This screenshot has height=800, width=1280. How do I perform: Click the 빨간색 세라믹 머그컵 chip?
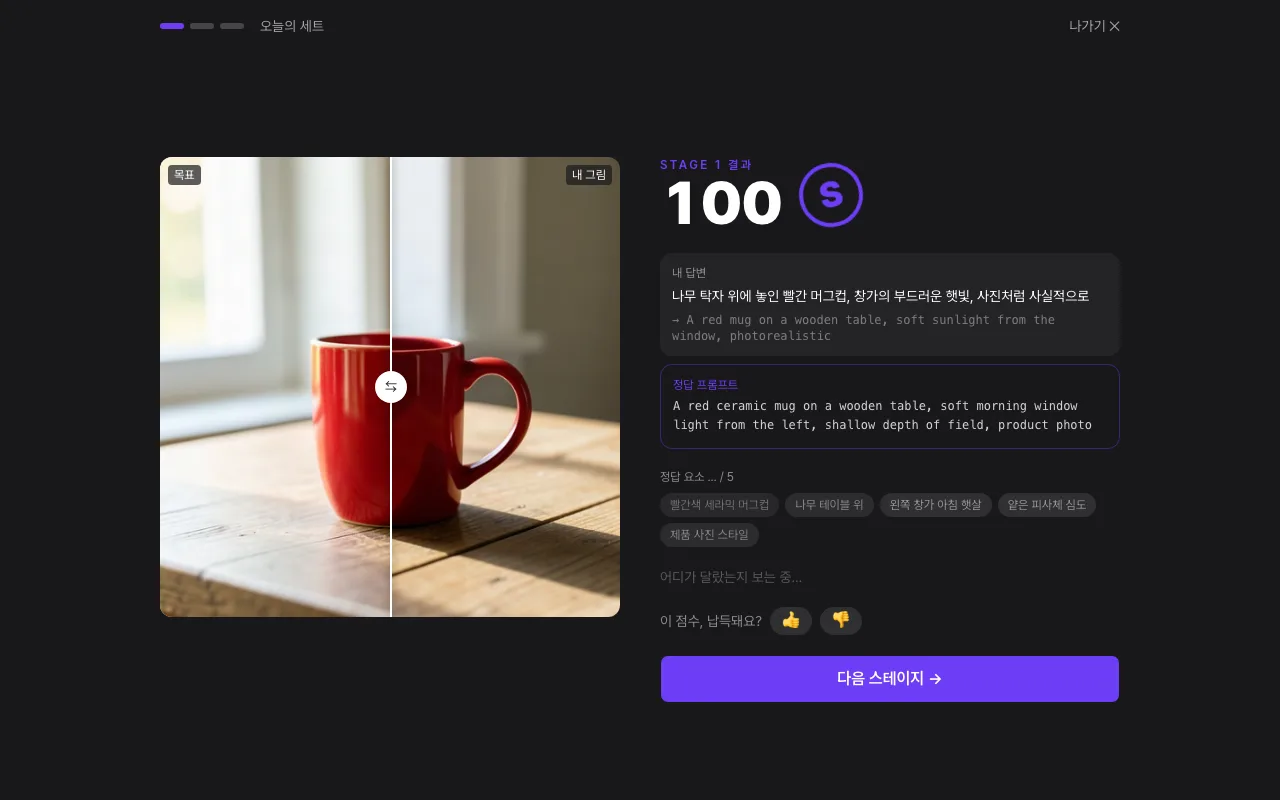tap(719, 505)
